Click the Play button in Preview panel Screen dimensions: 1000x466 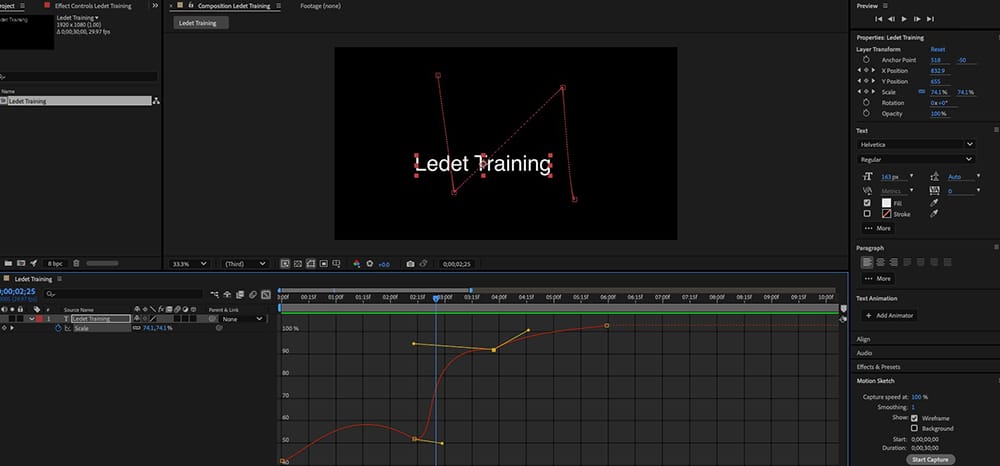click(x=904, y=19)
